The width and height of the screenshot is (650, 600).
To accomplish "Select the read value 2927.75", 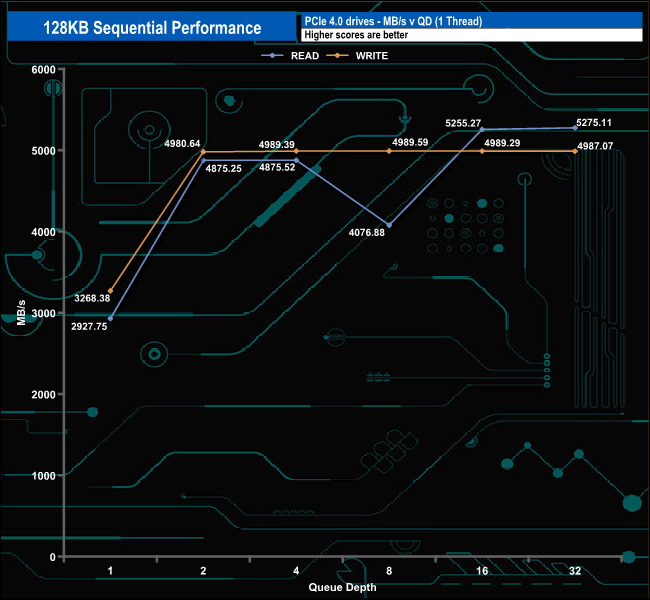I will (x=89, y=326).
